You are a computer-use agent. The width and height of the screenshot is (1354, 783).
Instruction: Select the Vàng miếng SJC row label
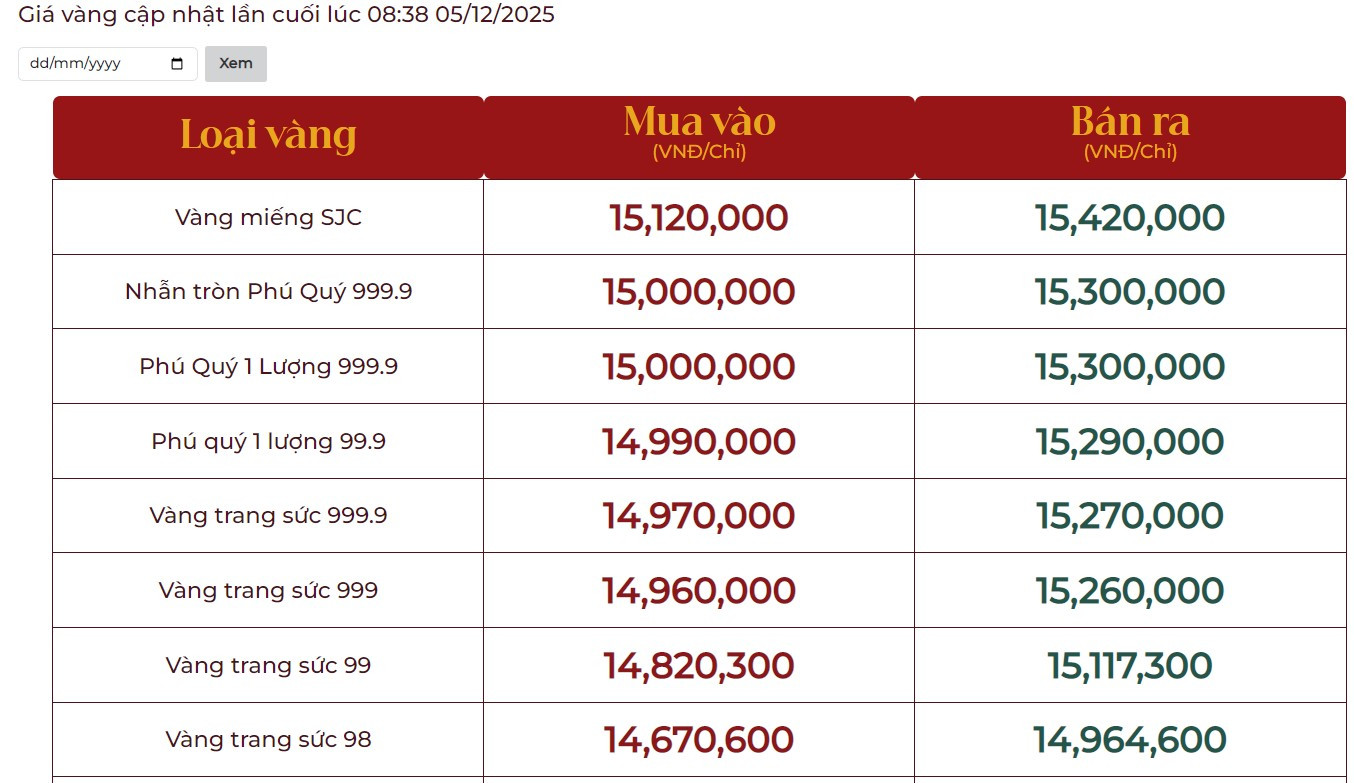[268, 217]
